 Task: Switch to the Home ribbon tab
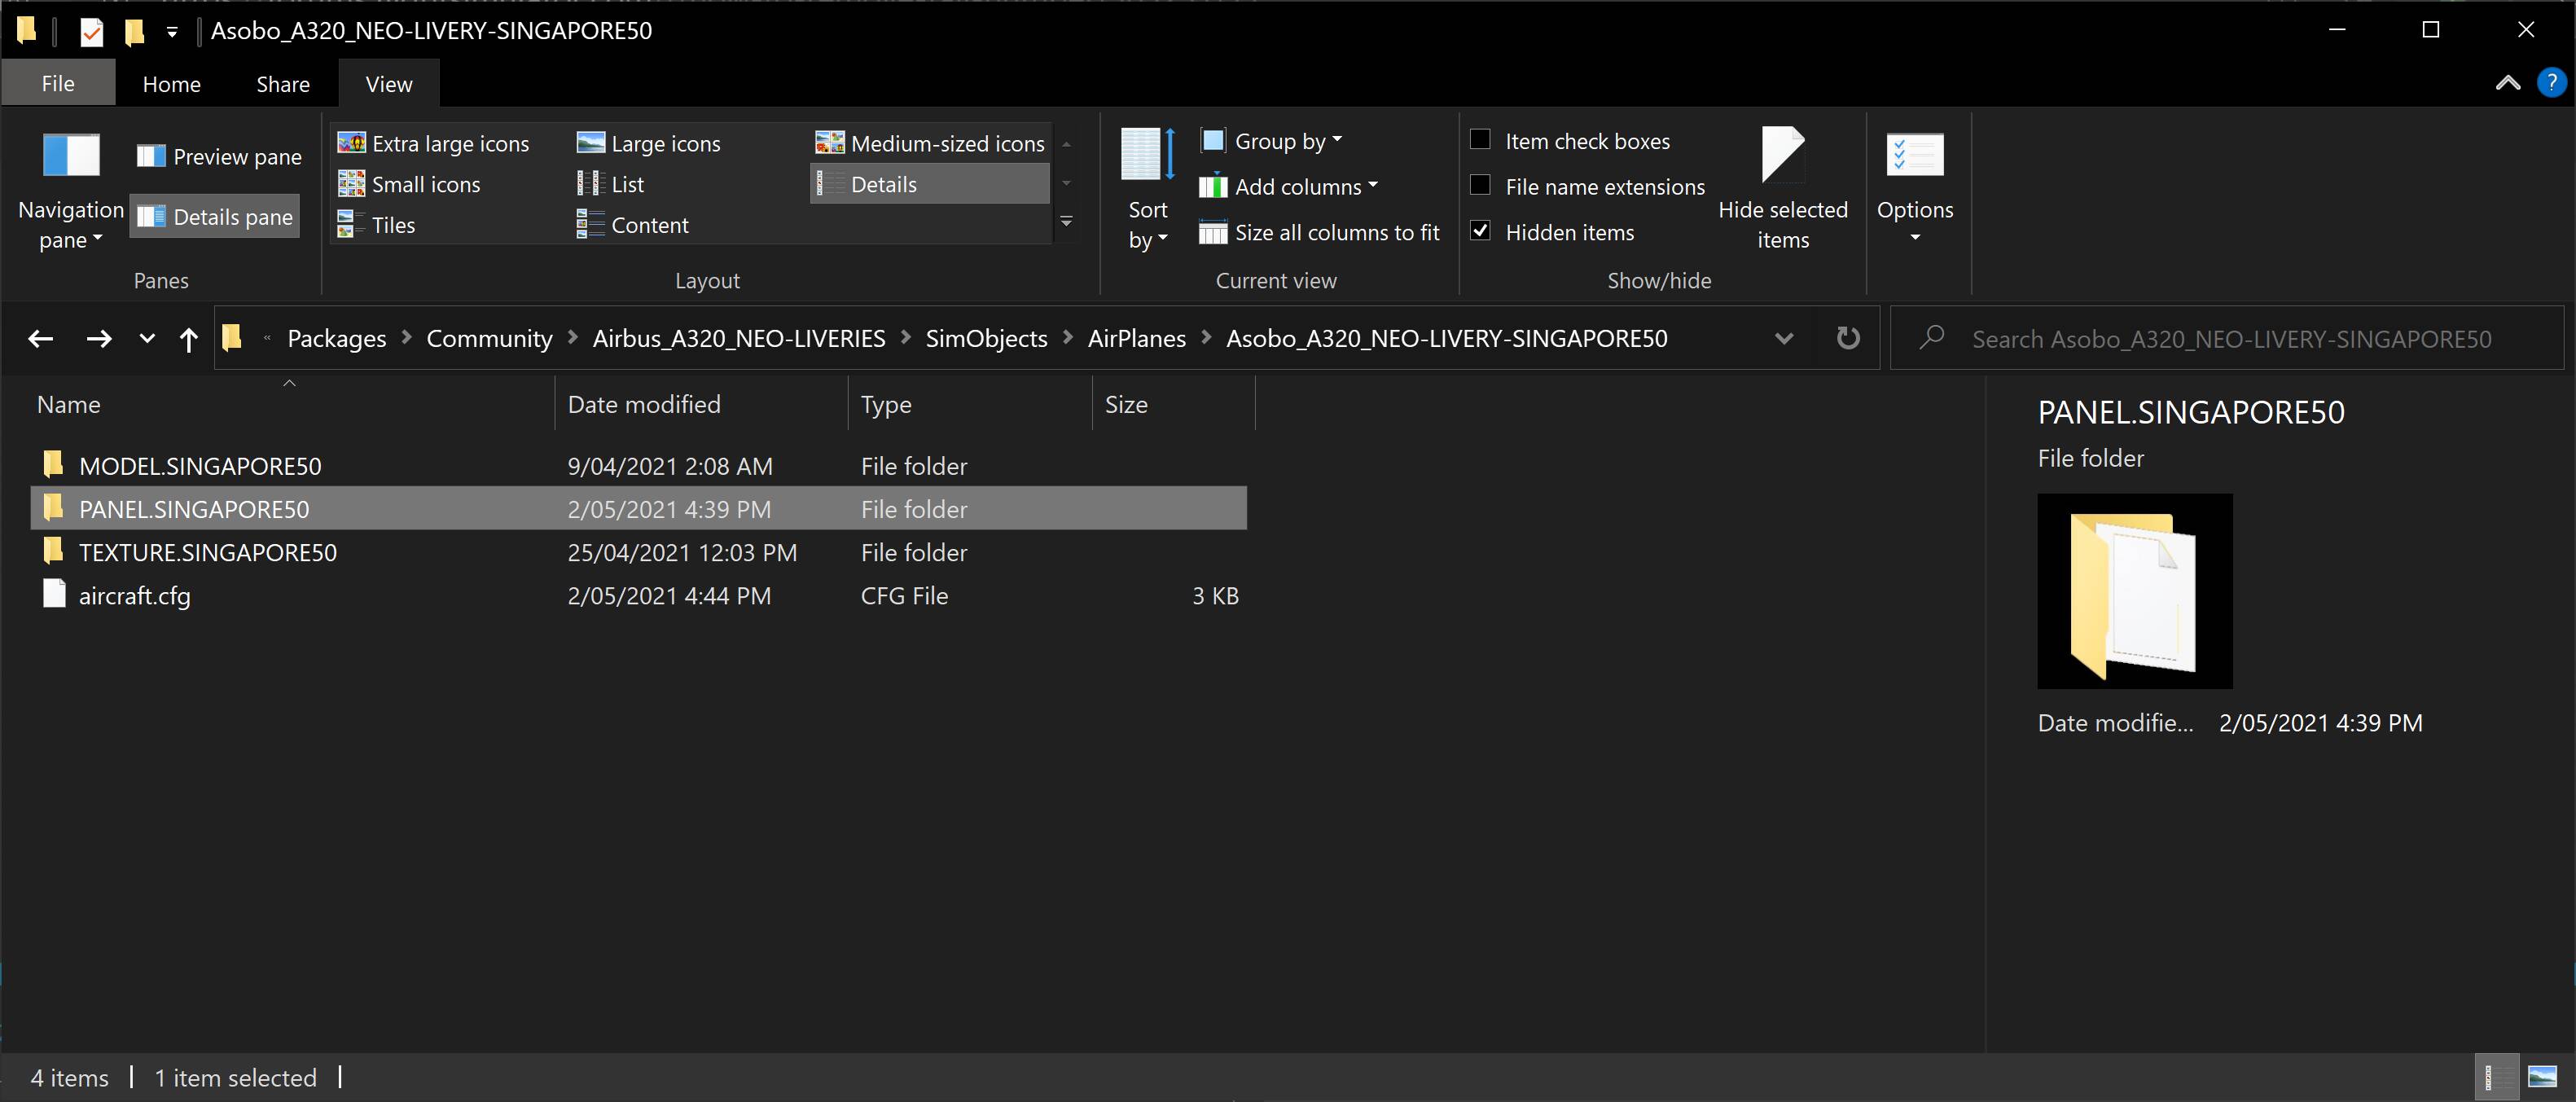171,84
